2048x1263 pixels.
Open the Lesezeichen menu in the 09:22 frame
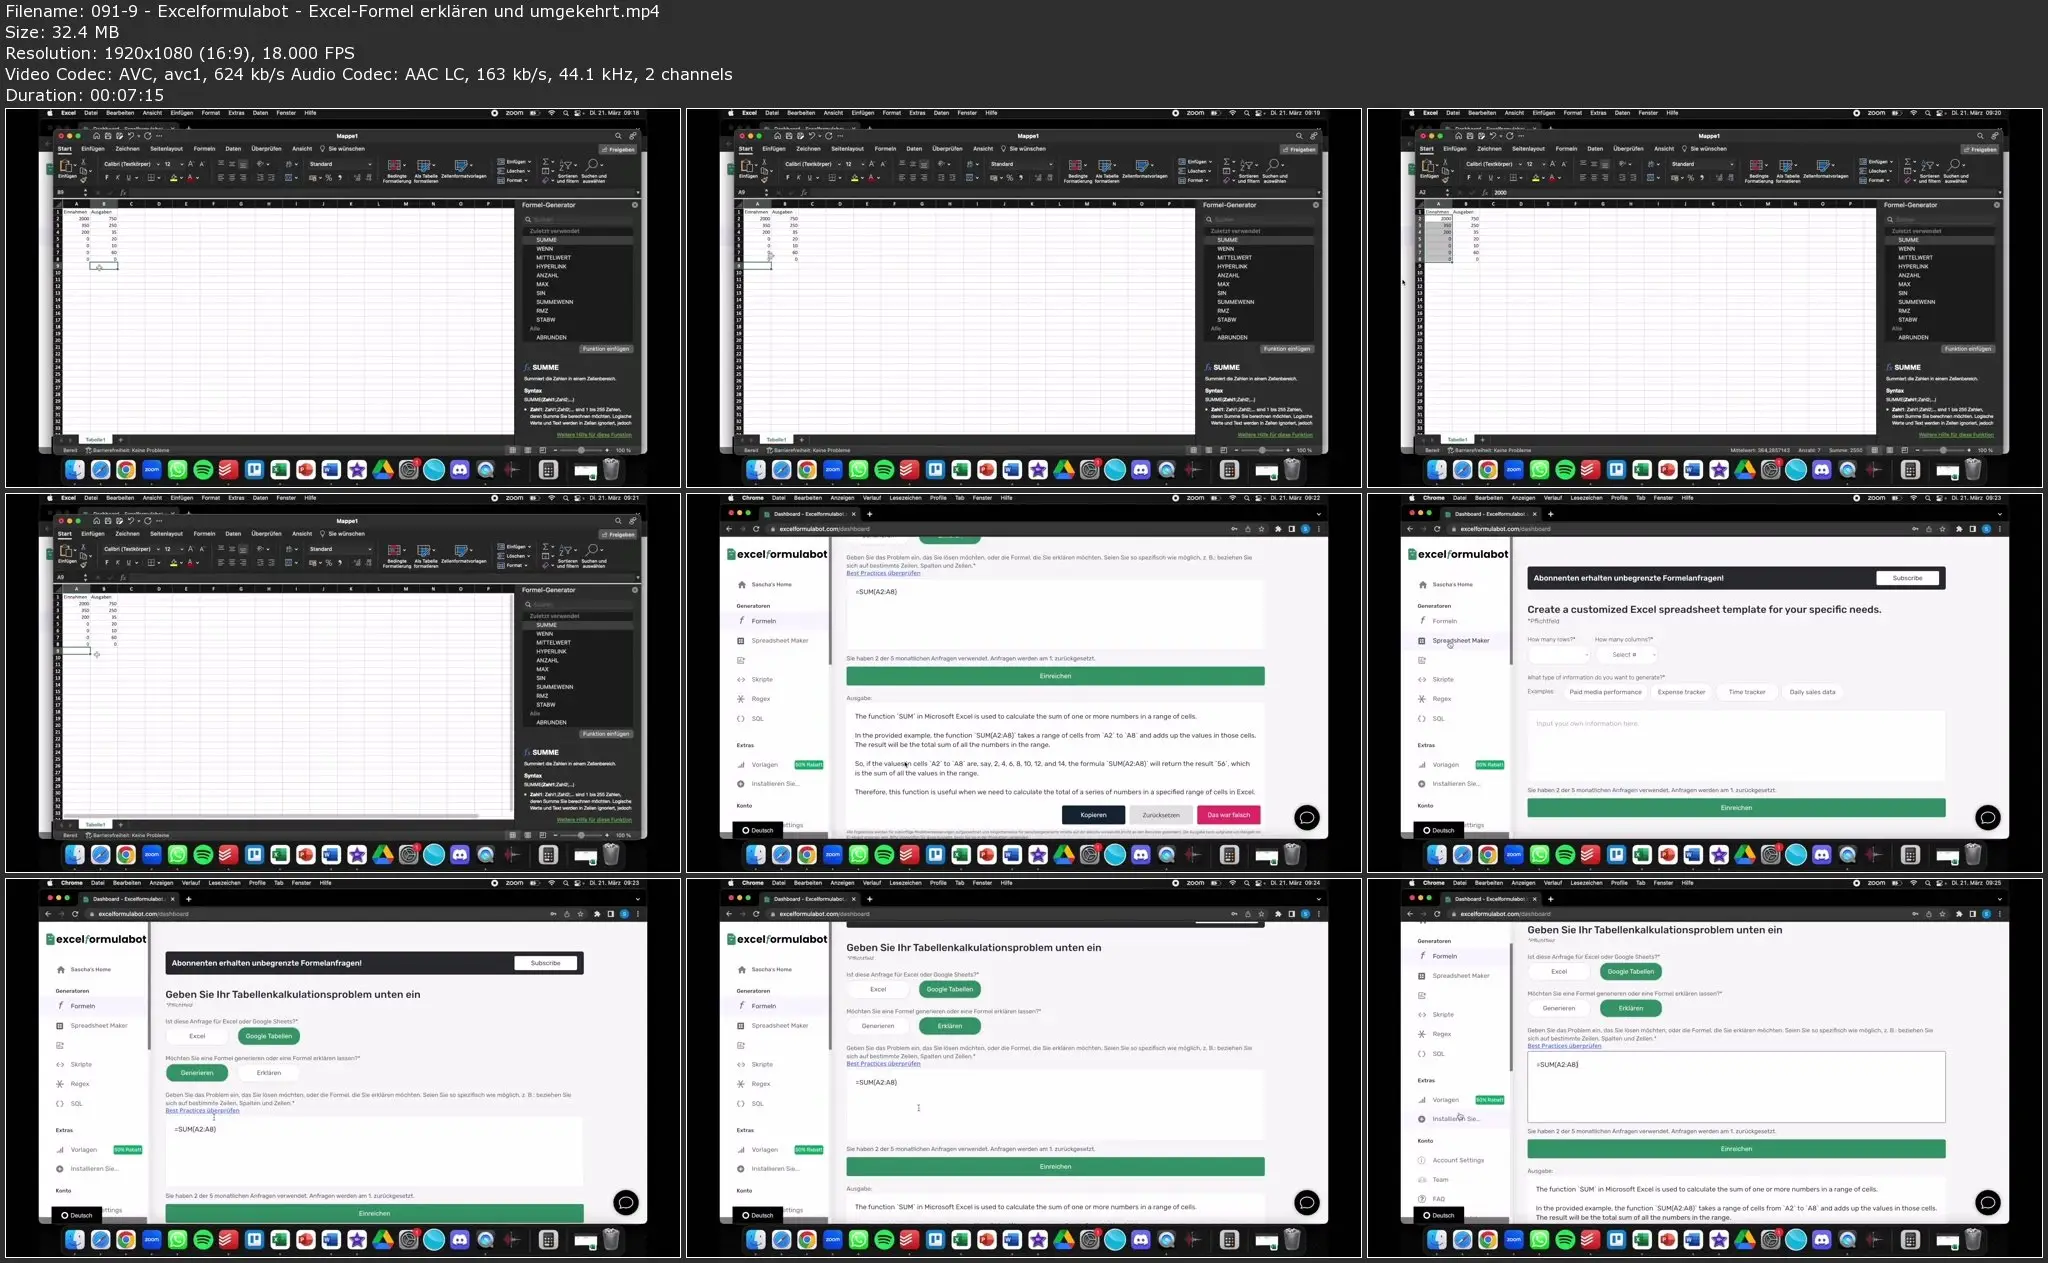905,498
